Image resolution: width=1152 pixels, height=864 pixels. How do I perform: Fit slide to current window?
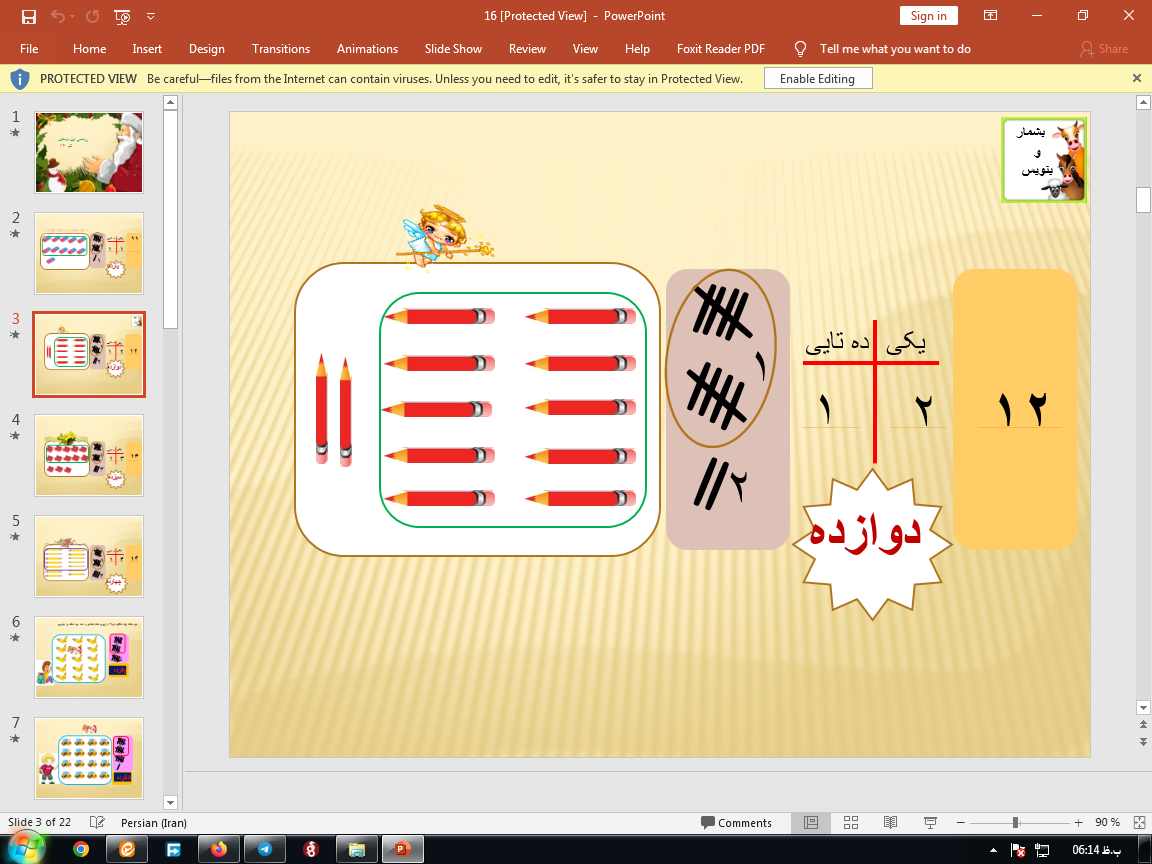tap(1138, 822)
